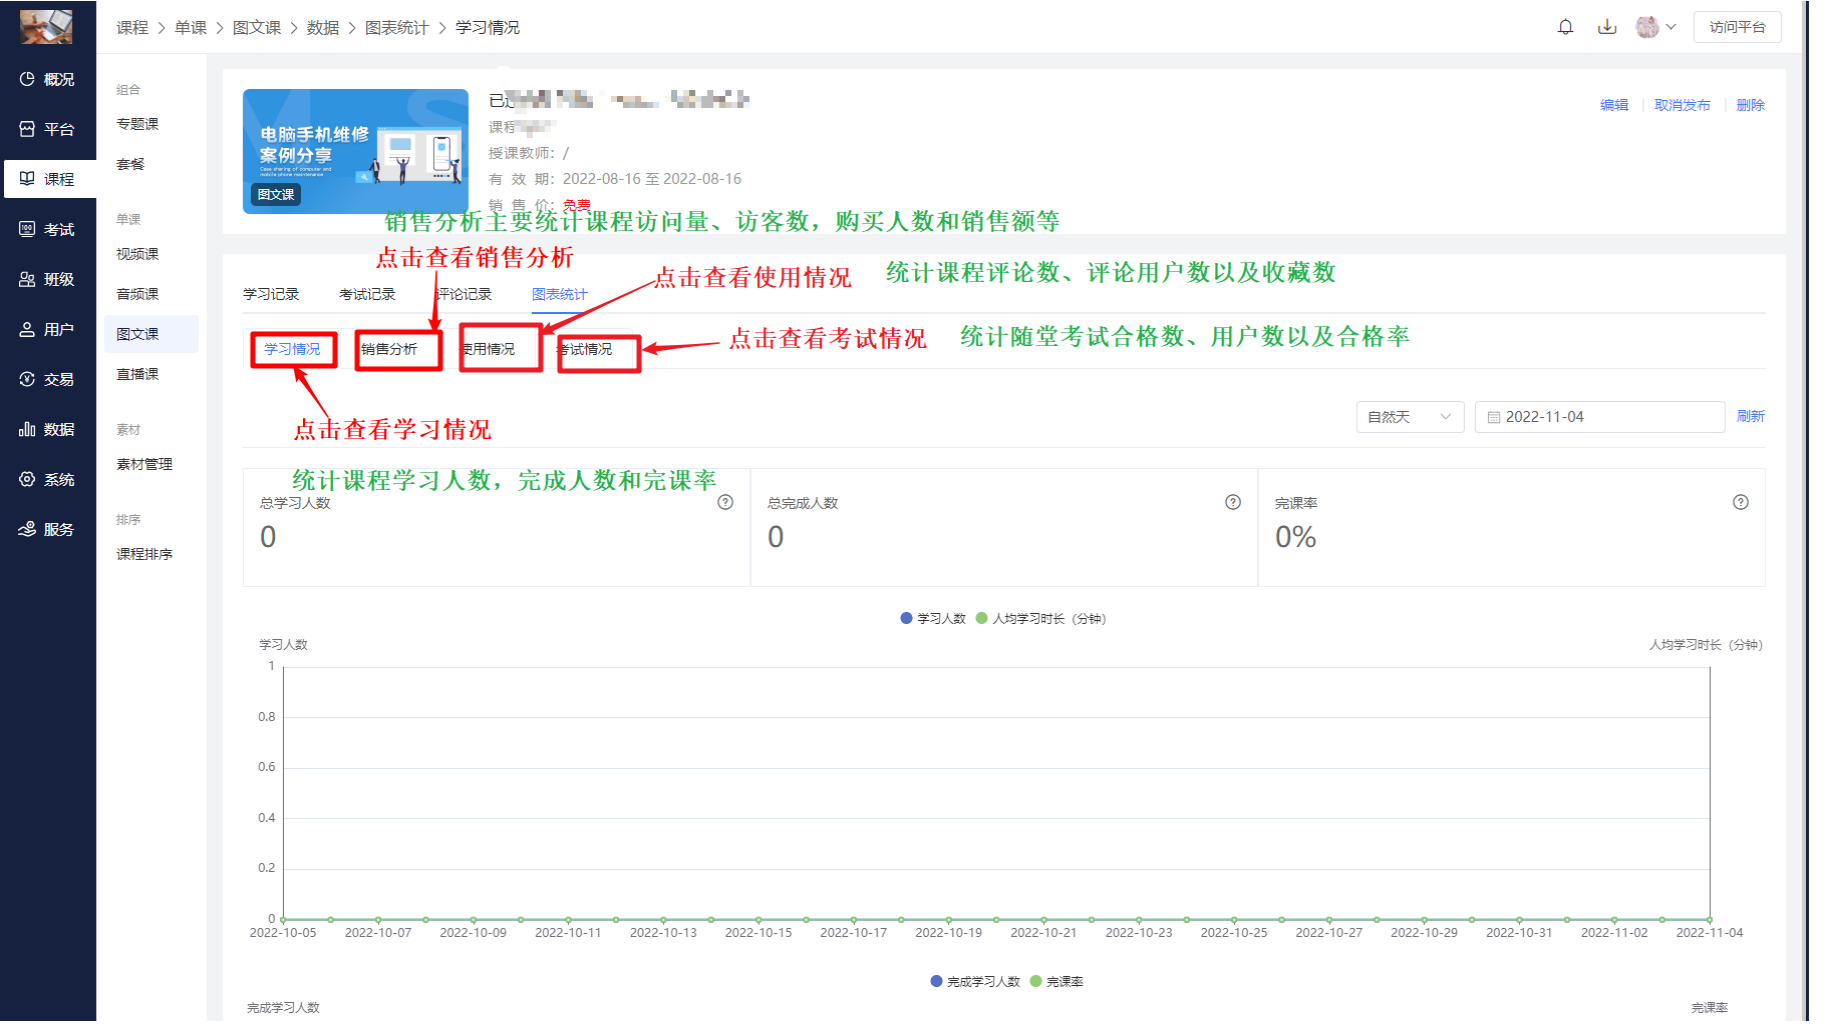Click the logo thumbnail at top-left
The width and height of the screenshot is (1828, 1035).
click(x=46, y=27)
